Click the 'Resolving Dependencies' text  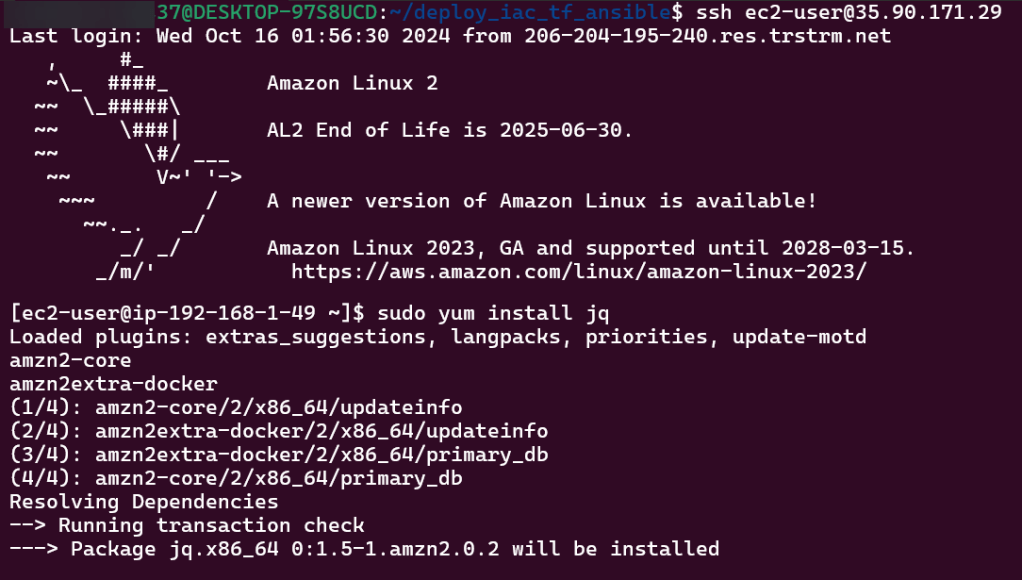coord(144,502)
